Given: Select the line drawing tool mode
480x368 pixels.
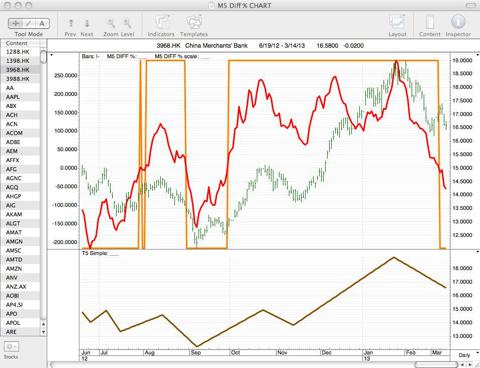Looking at the screenshot, I should (29, 23).
